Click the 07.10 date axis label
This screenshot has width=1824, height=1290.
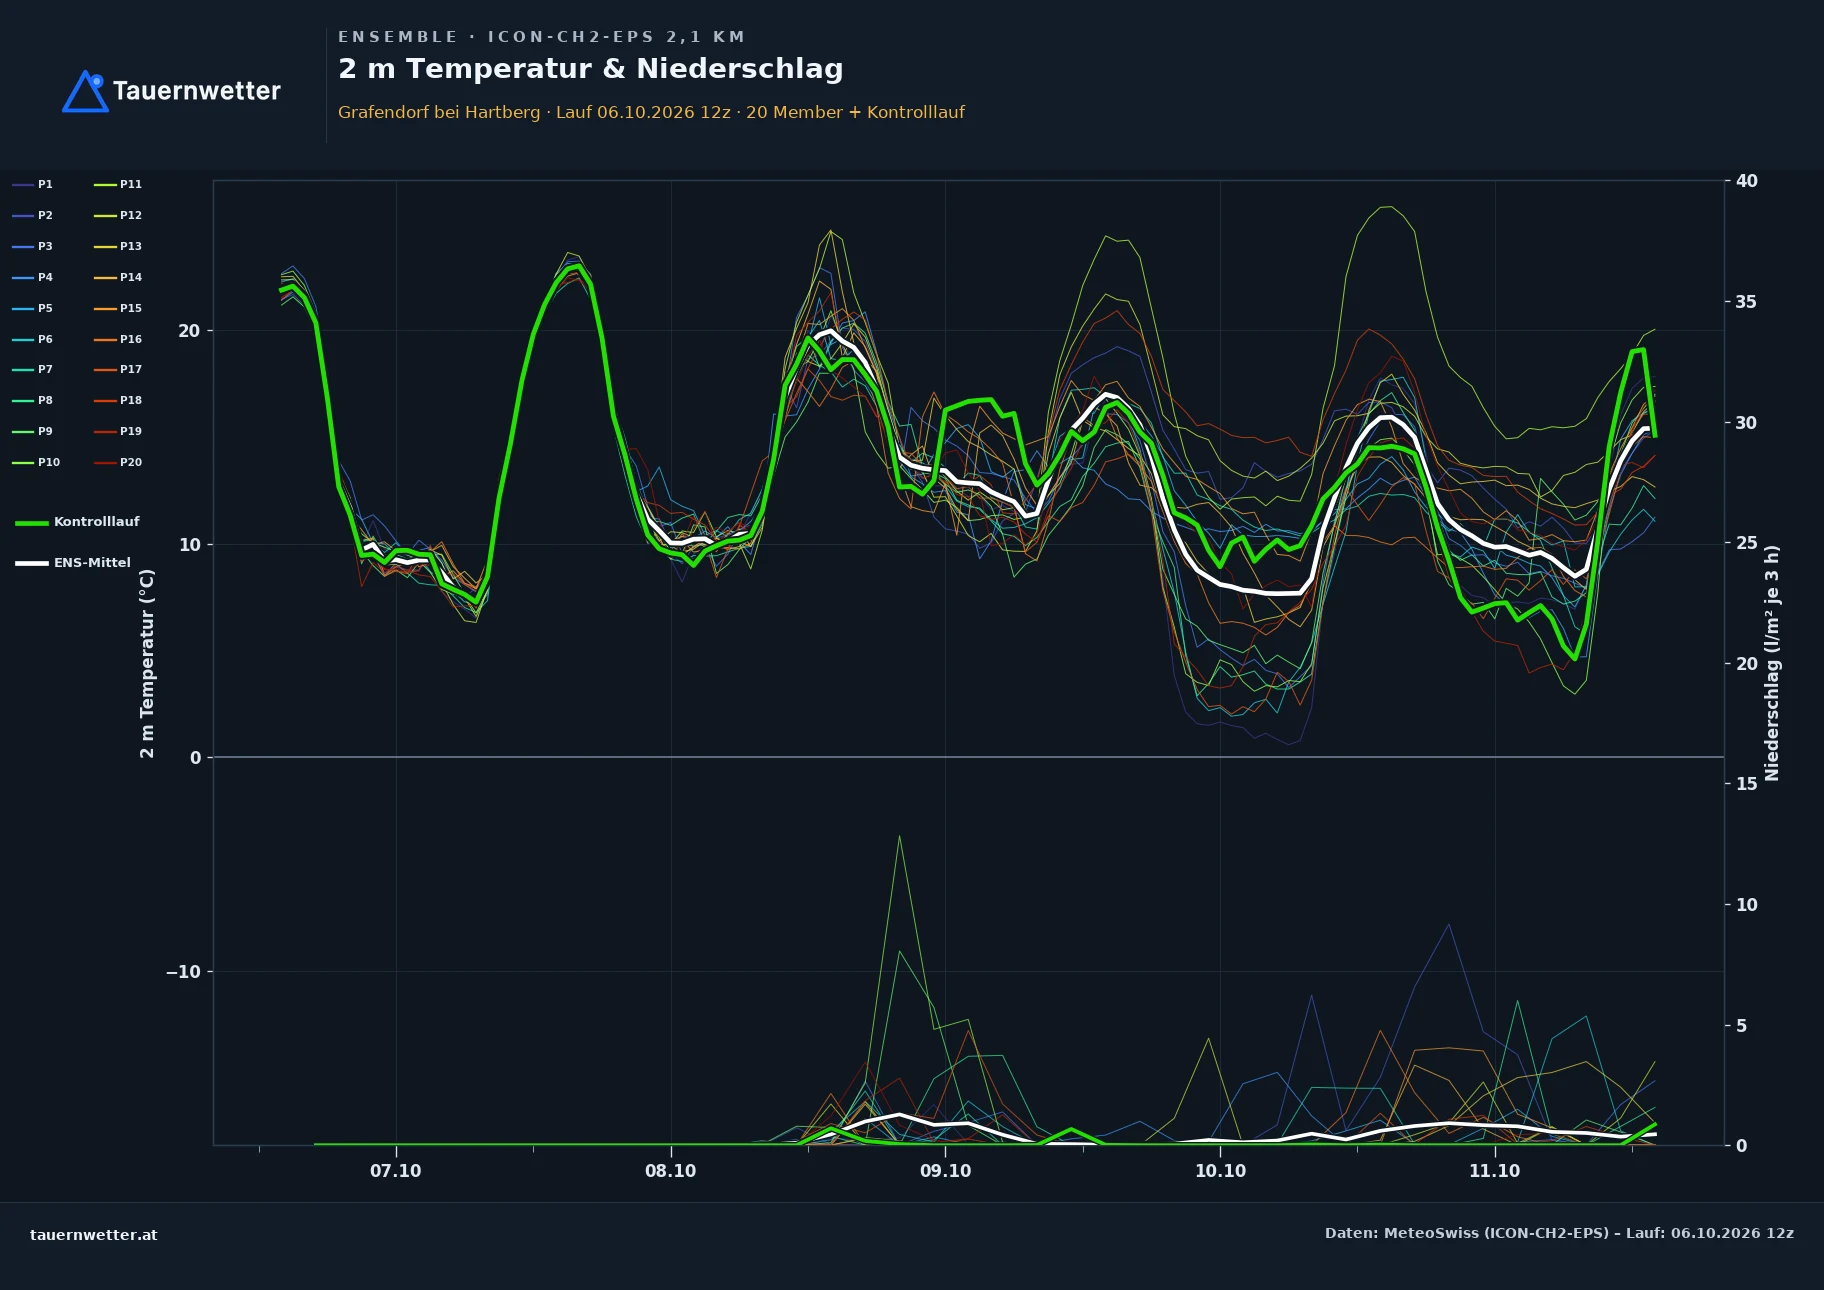point(396,1171)
